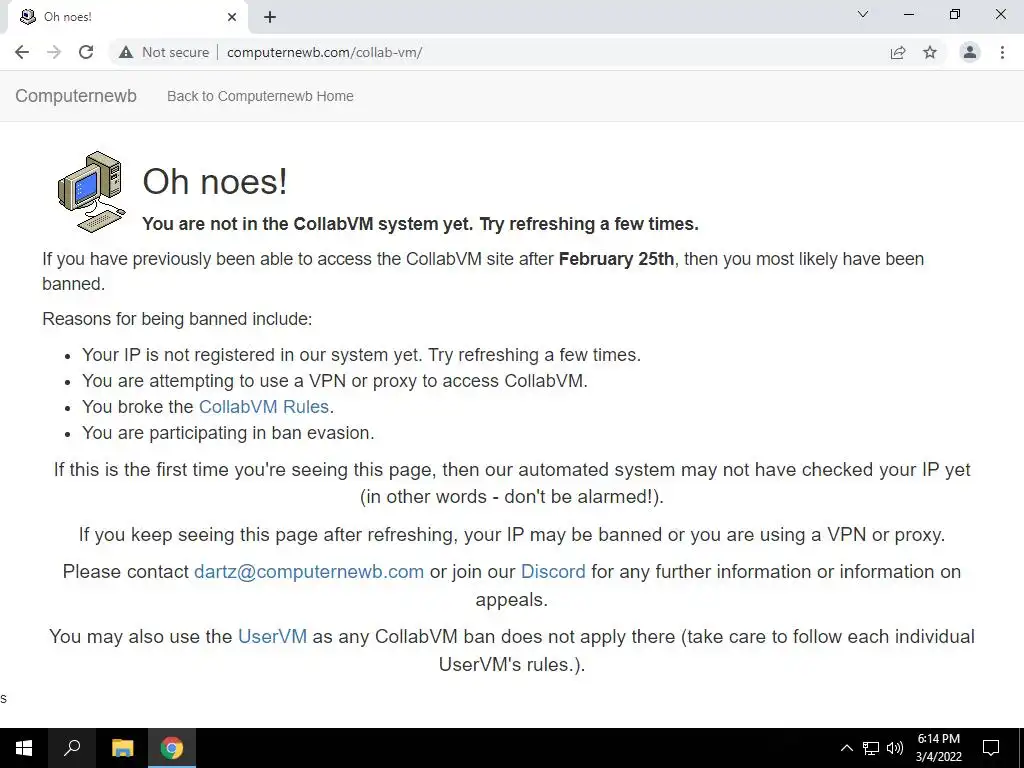Minimize the Chrome window

[x=908, y=14]
